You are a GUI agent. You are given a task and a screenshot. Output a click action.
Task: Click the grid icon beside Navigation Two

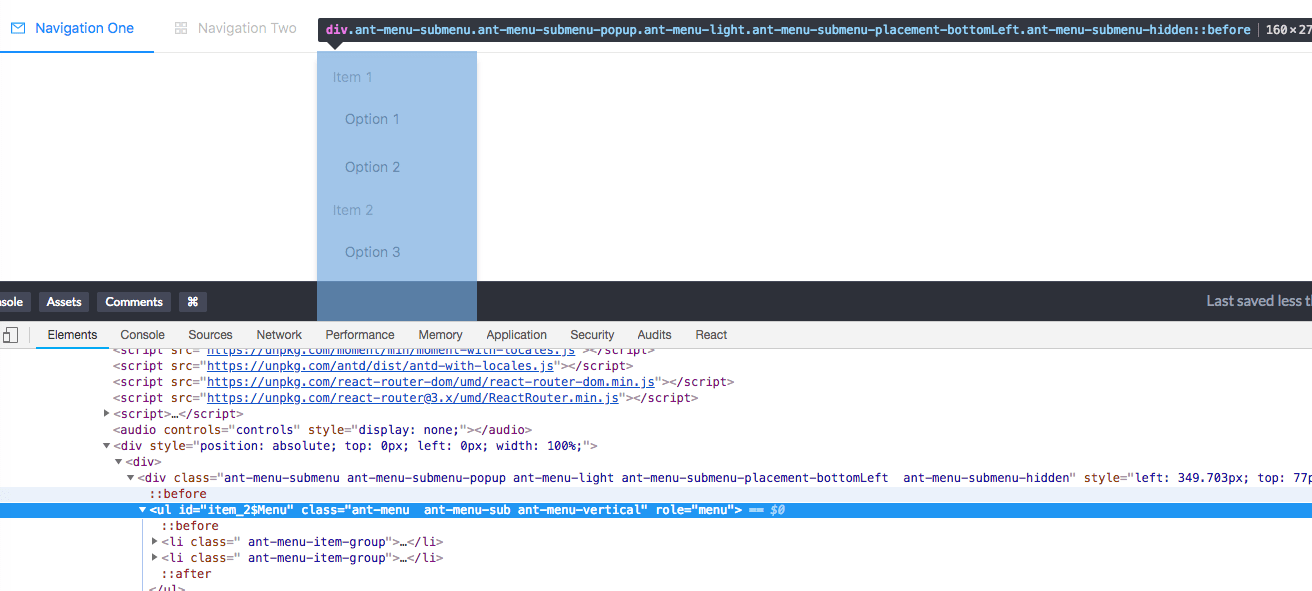(x=181, y=28)
